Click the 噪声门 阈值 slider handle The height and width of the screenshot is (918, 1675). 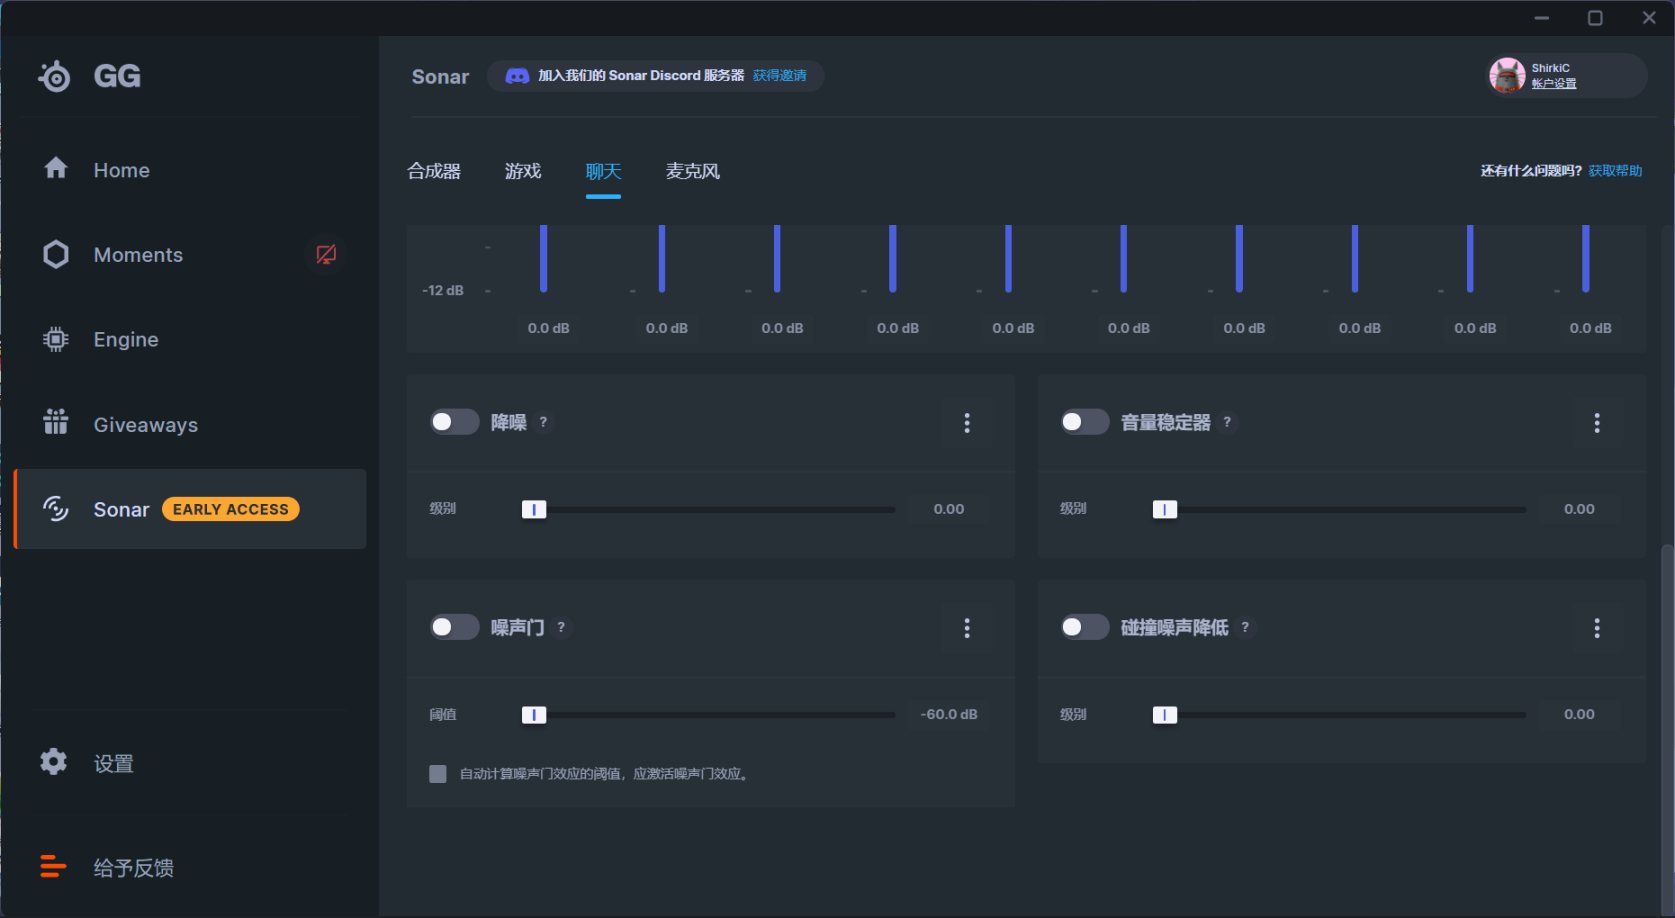coord(534,715)
